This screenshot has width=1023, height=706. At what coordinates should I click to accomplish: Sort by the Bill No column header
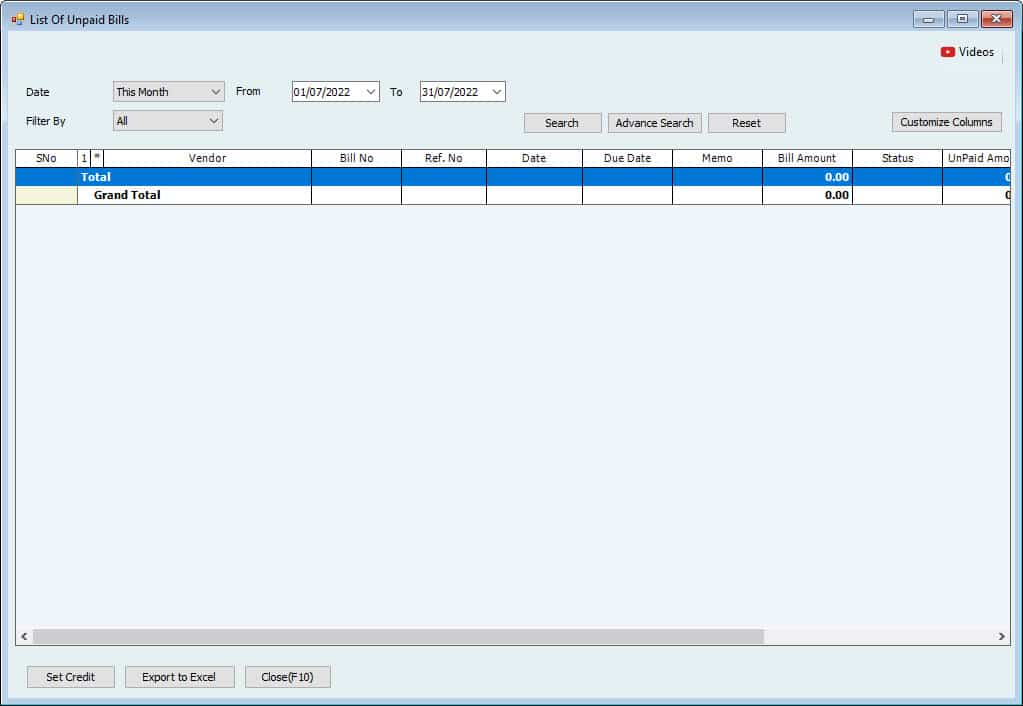(x=356, y=158)
